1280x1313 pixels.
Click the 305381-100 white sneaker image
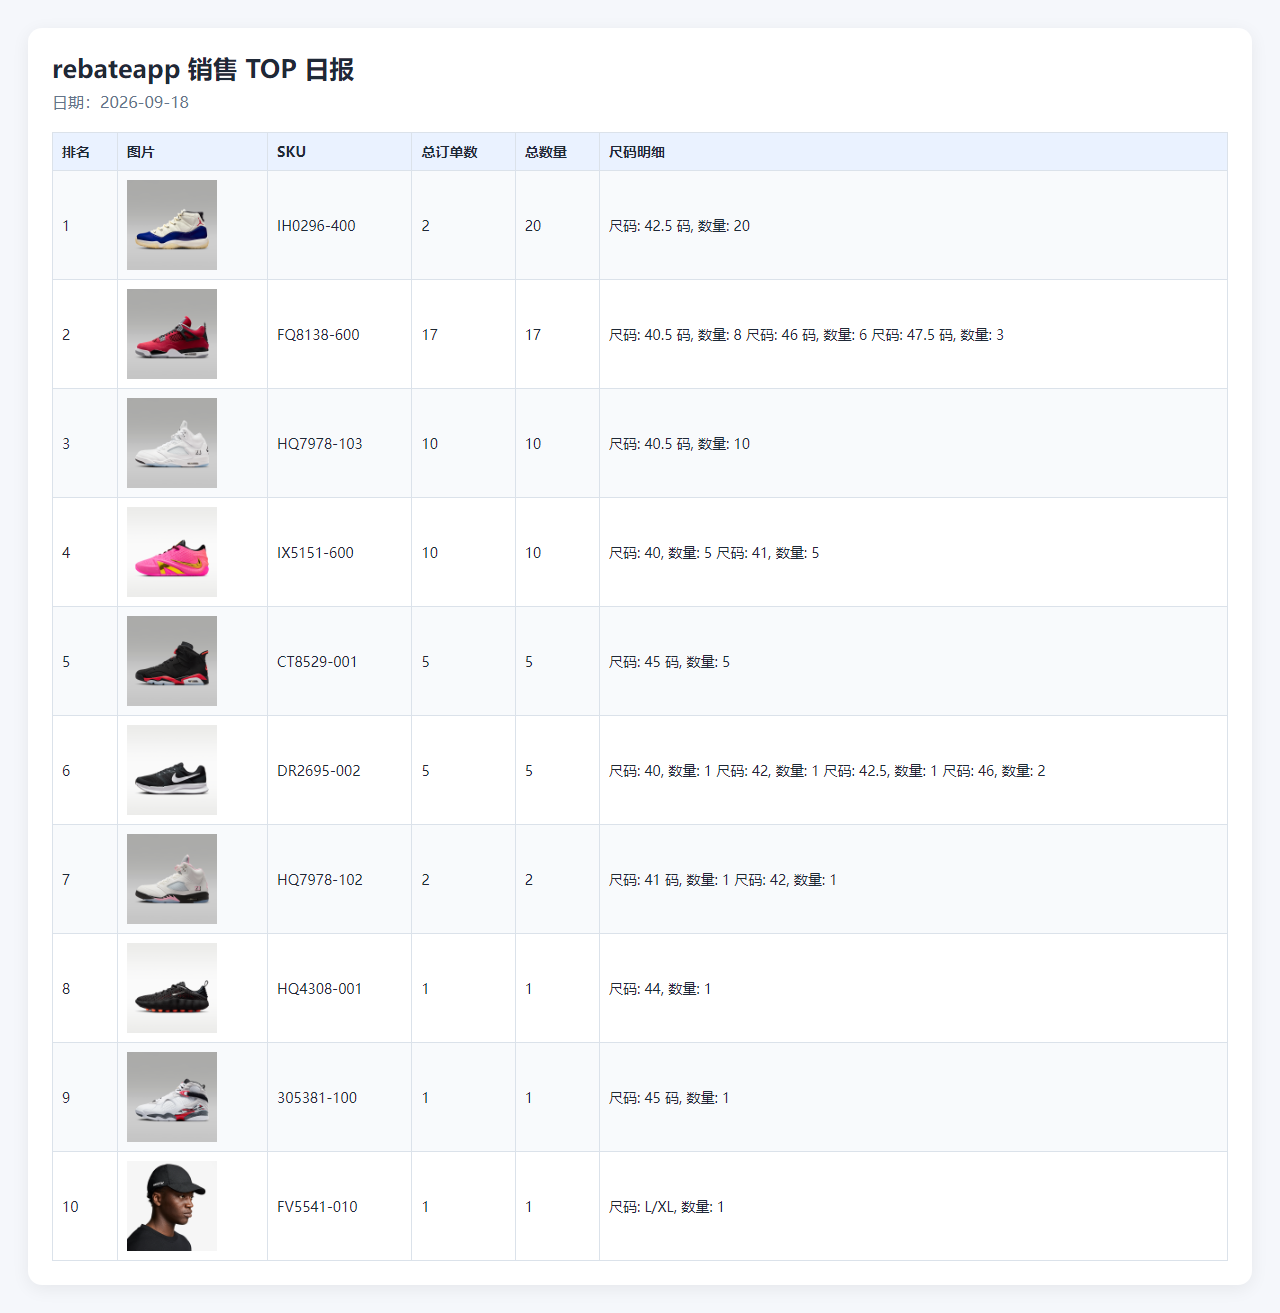(x=172, y=1097)
